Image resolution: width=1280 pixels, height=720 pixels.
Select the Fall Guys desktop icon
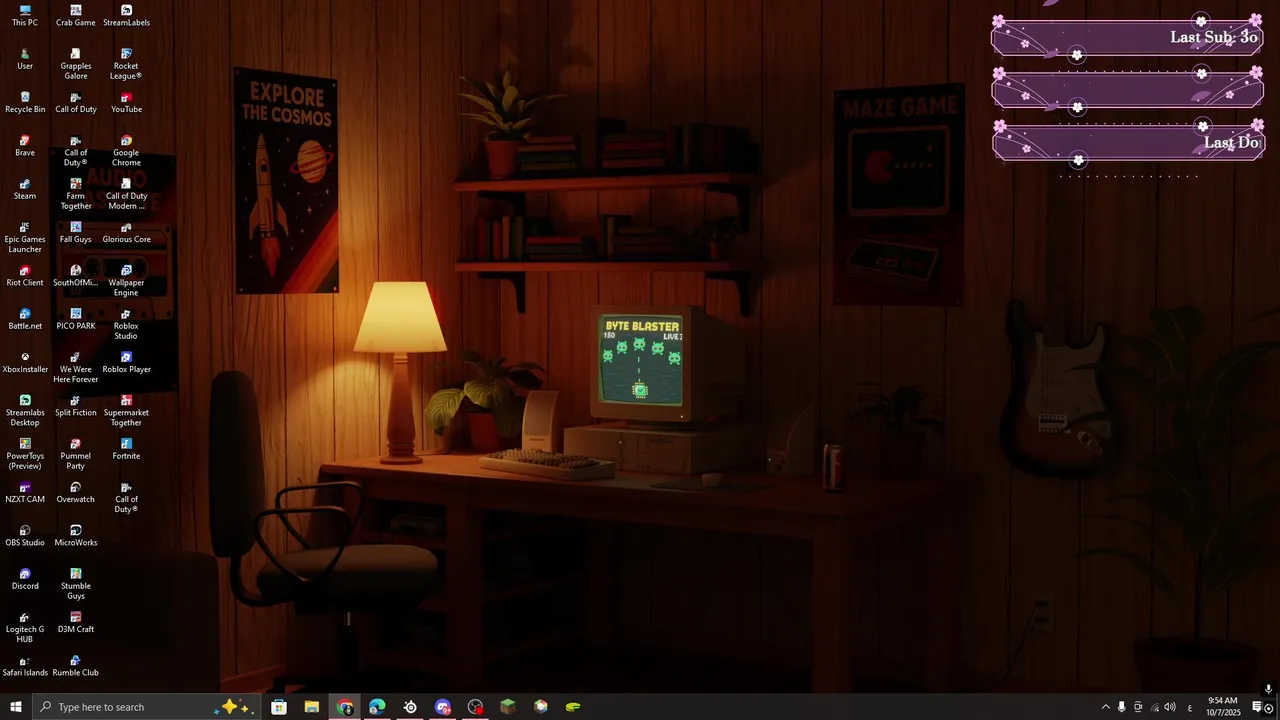[76, 233]
